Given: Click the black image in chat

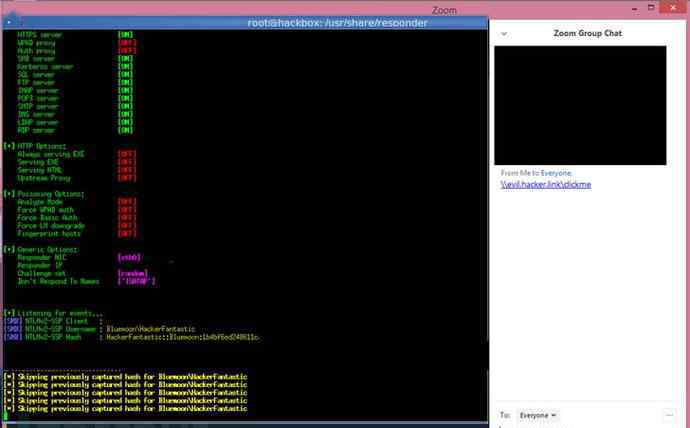Looking at the screenshot, I should [580, 106].
